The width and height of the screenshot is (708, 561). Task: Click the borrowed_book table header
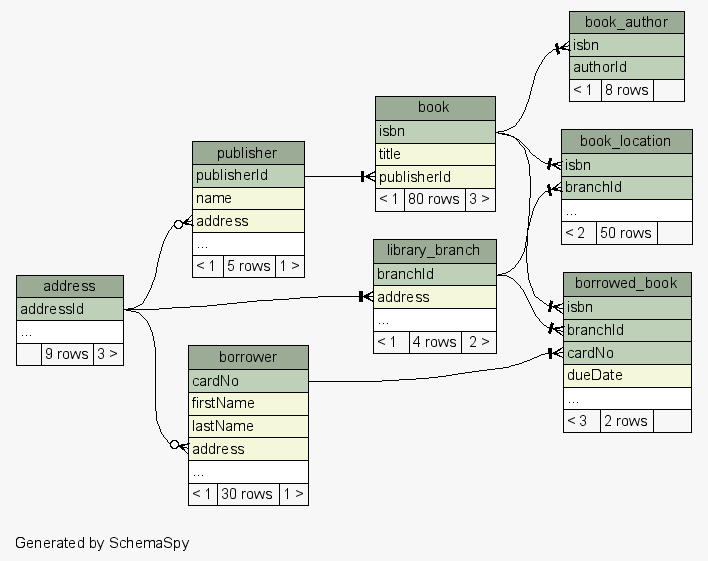626,283
